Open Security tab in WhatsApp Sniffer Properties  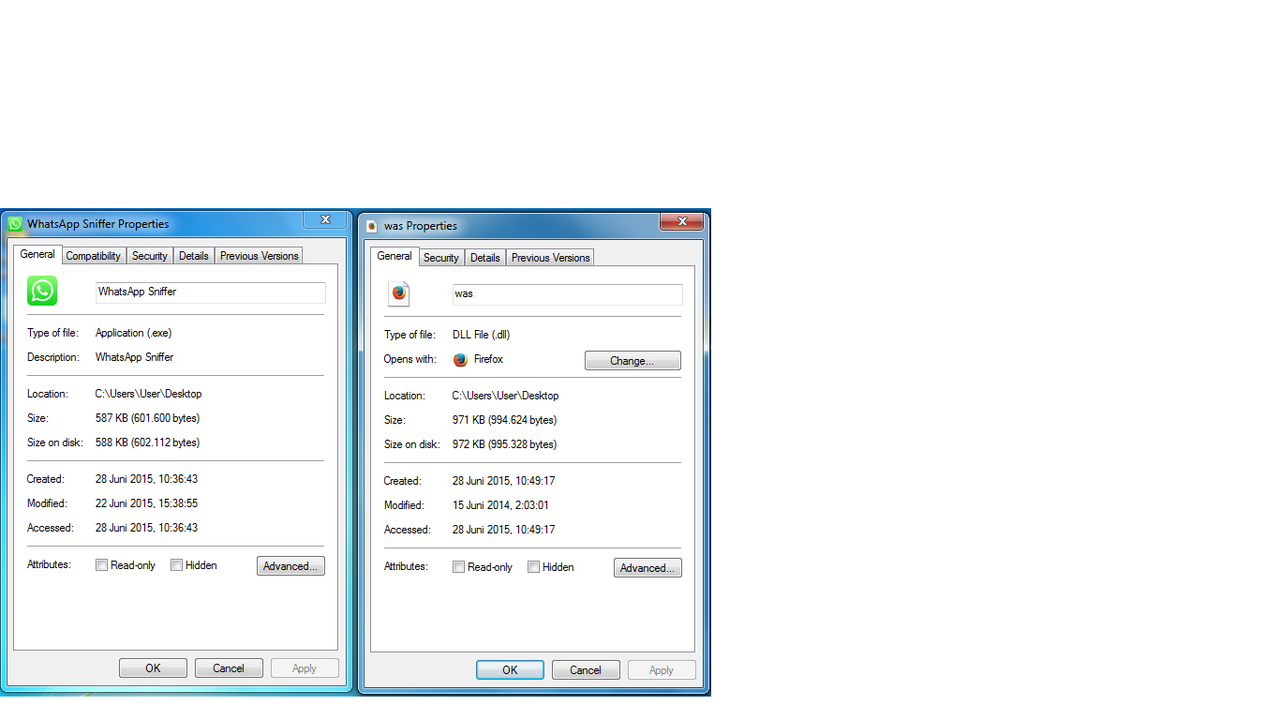tap(150, 256)
